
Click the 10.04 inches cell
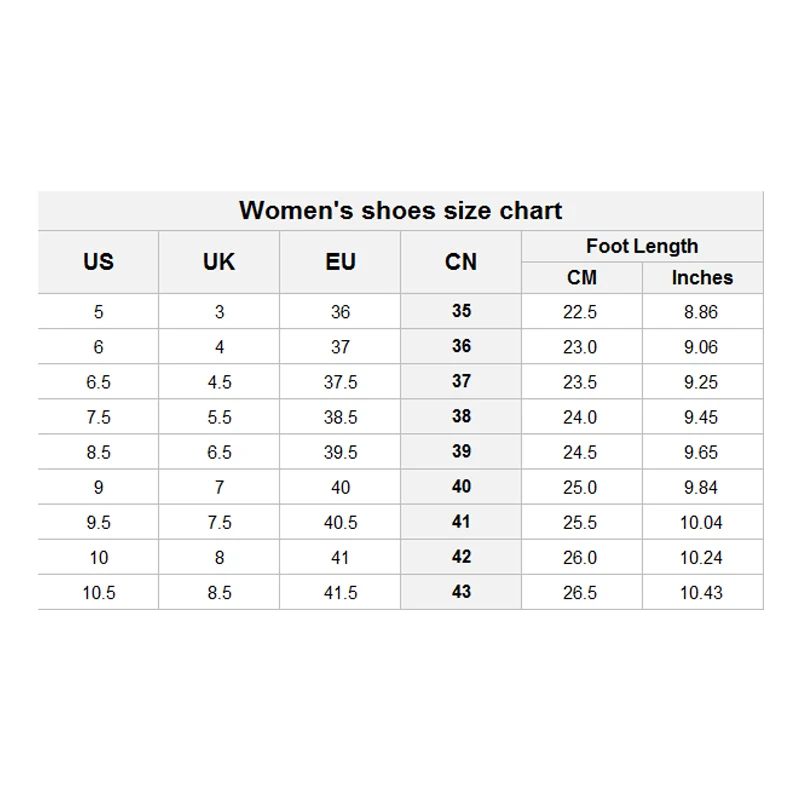tap(702, 522)
